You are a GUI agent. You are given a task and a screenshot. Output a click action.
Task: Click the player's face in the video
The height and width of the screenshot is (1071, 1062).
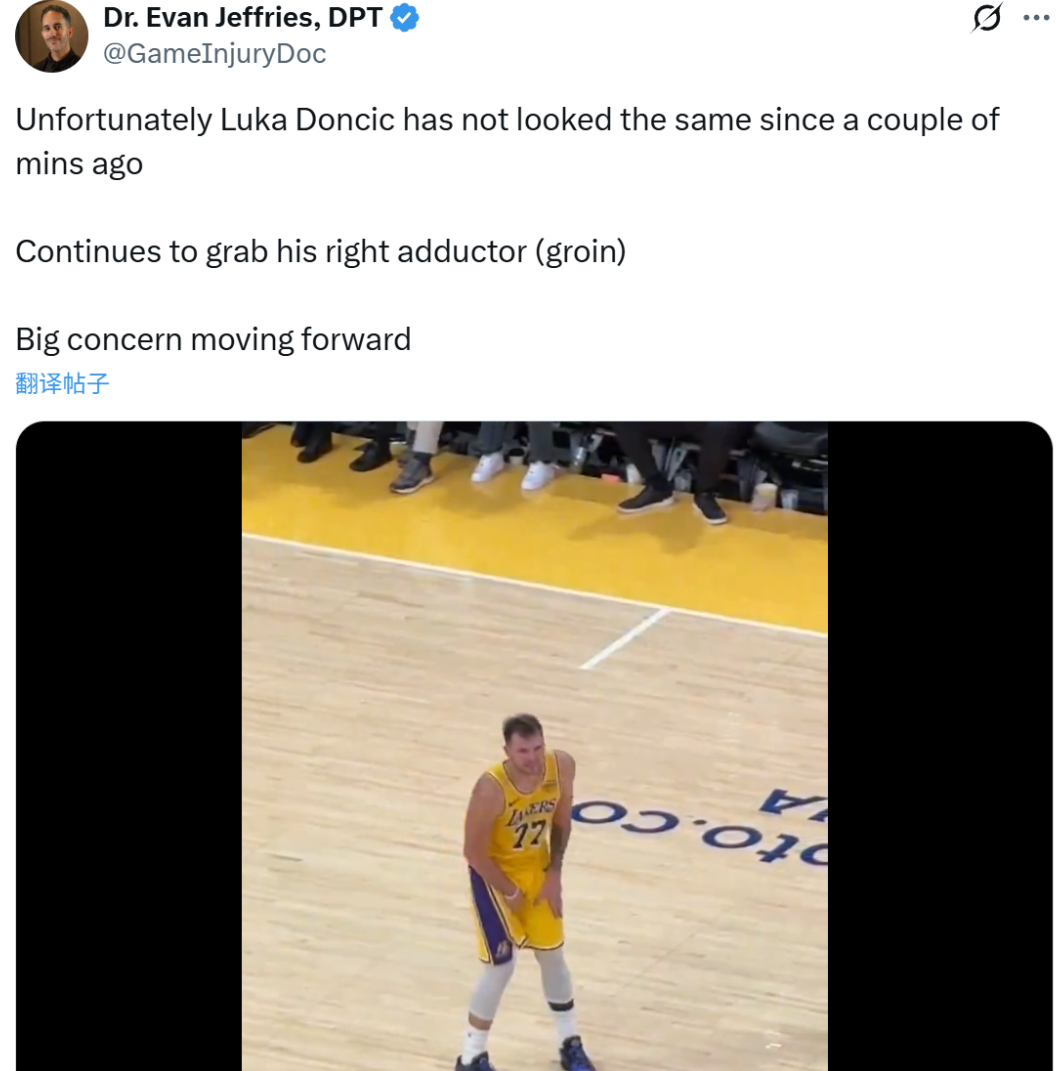click(521, 740)
